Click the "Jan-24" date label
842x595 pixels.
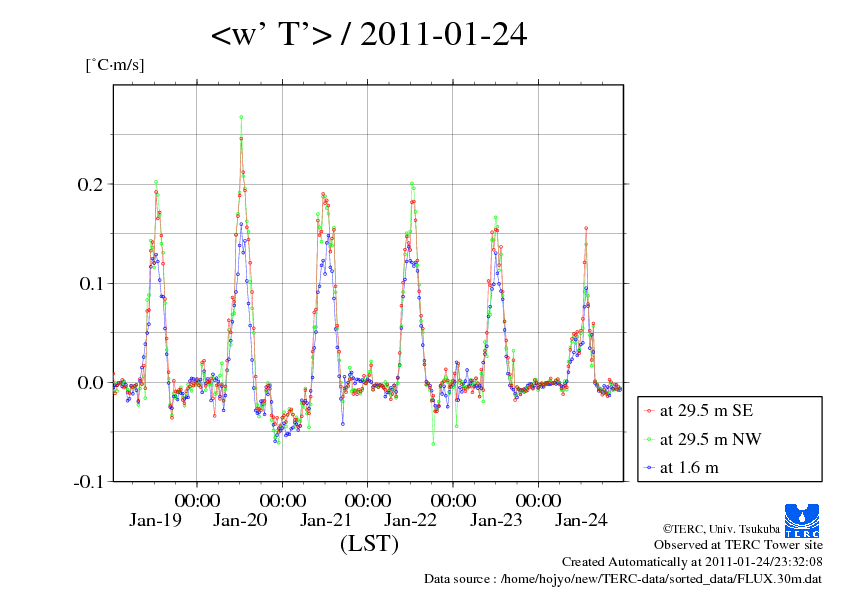(581, 520)
